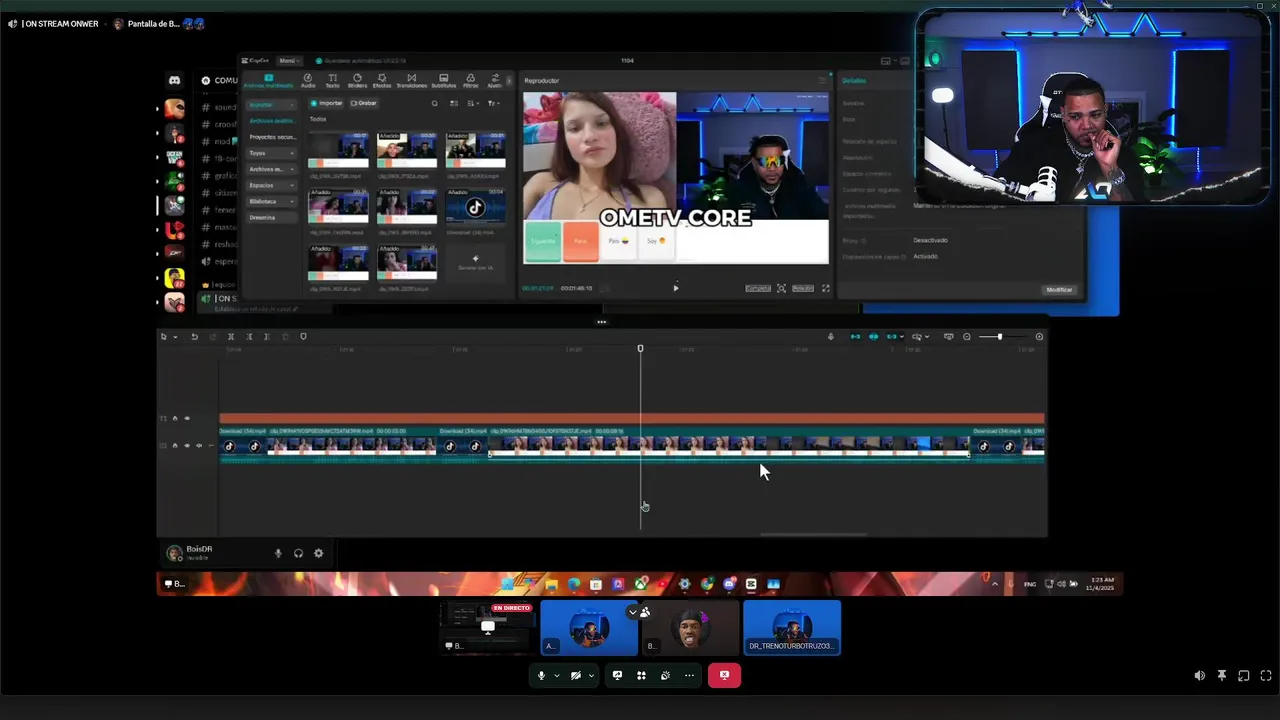Click the red disconnect call button
Viewport: 1280px width, 720px height.
click(724, 675)
